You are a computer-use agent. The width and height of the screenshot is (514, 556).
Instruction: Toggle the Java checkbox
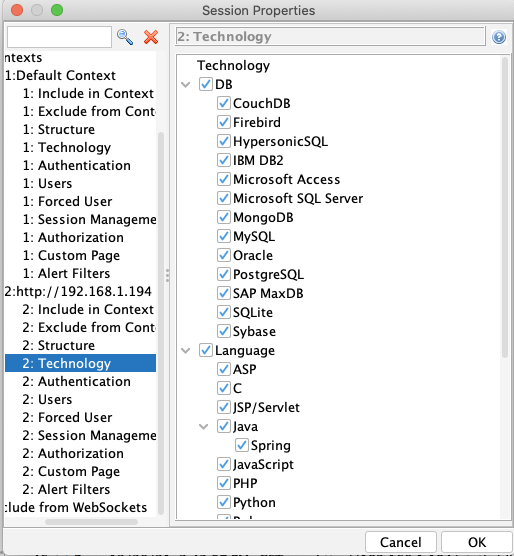click(224, 426)
